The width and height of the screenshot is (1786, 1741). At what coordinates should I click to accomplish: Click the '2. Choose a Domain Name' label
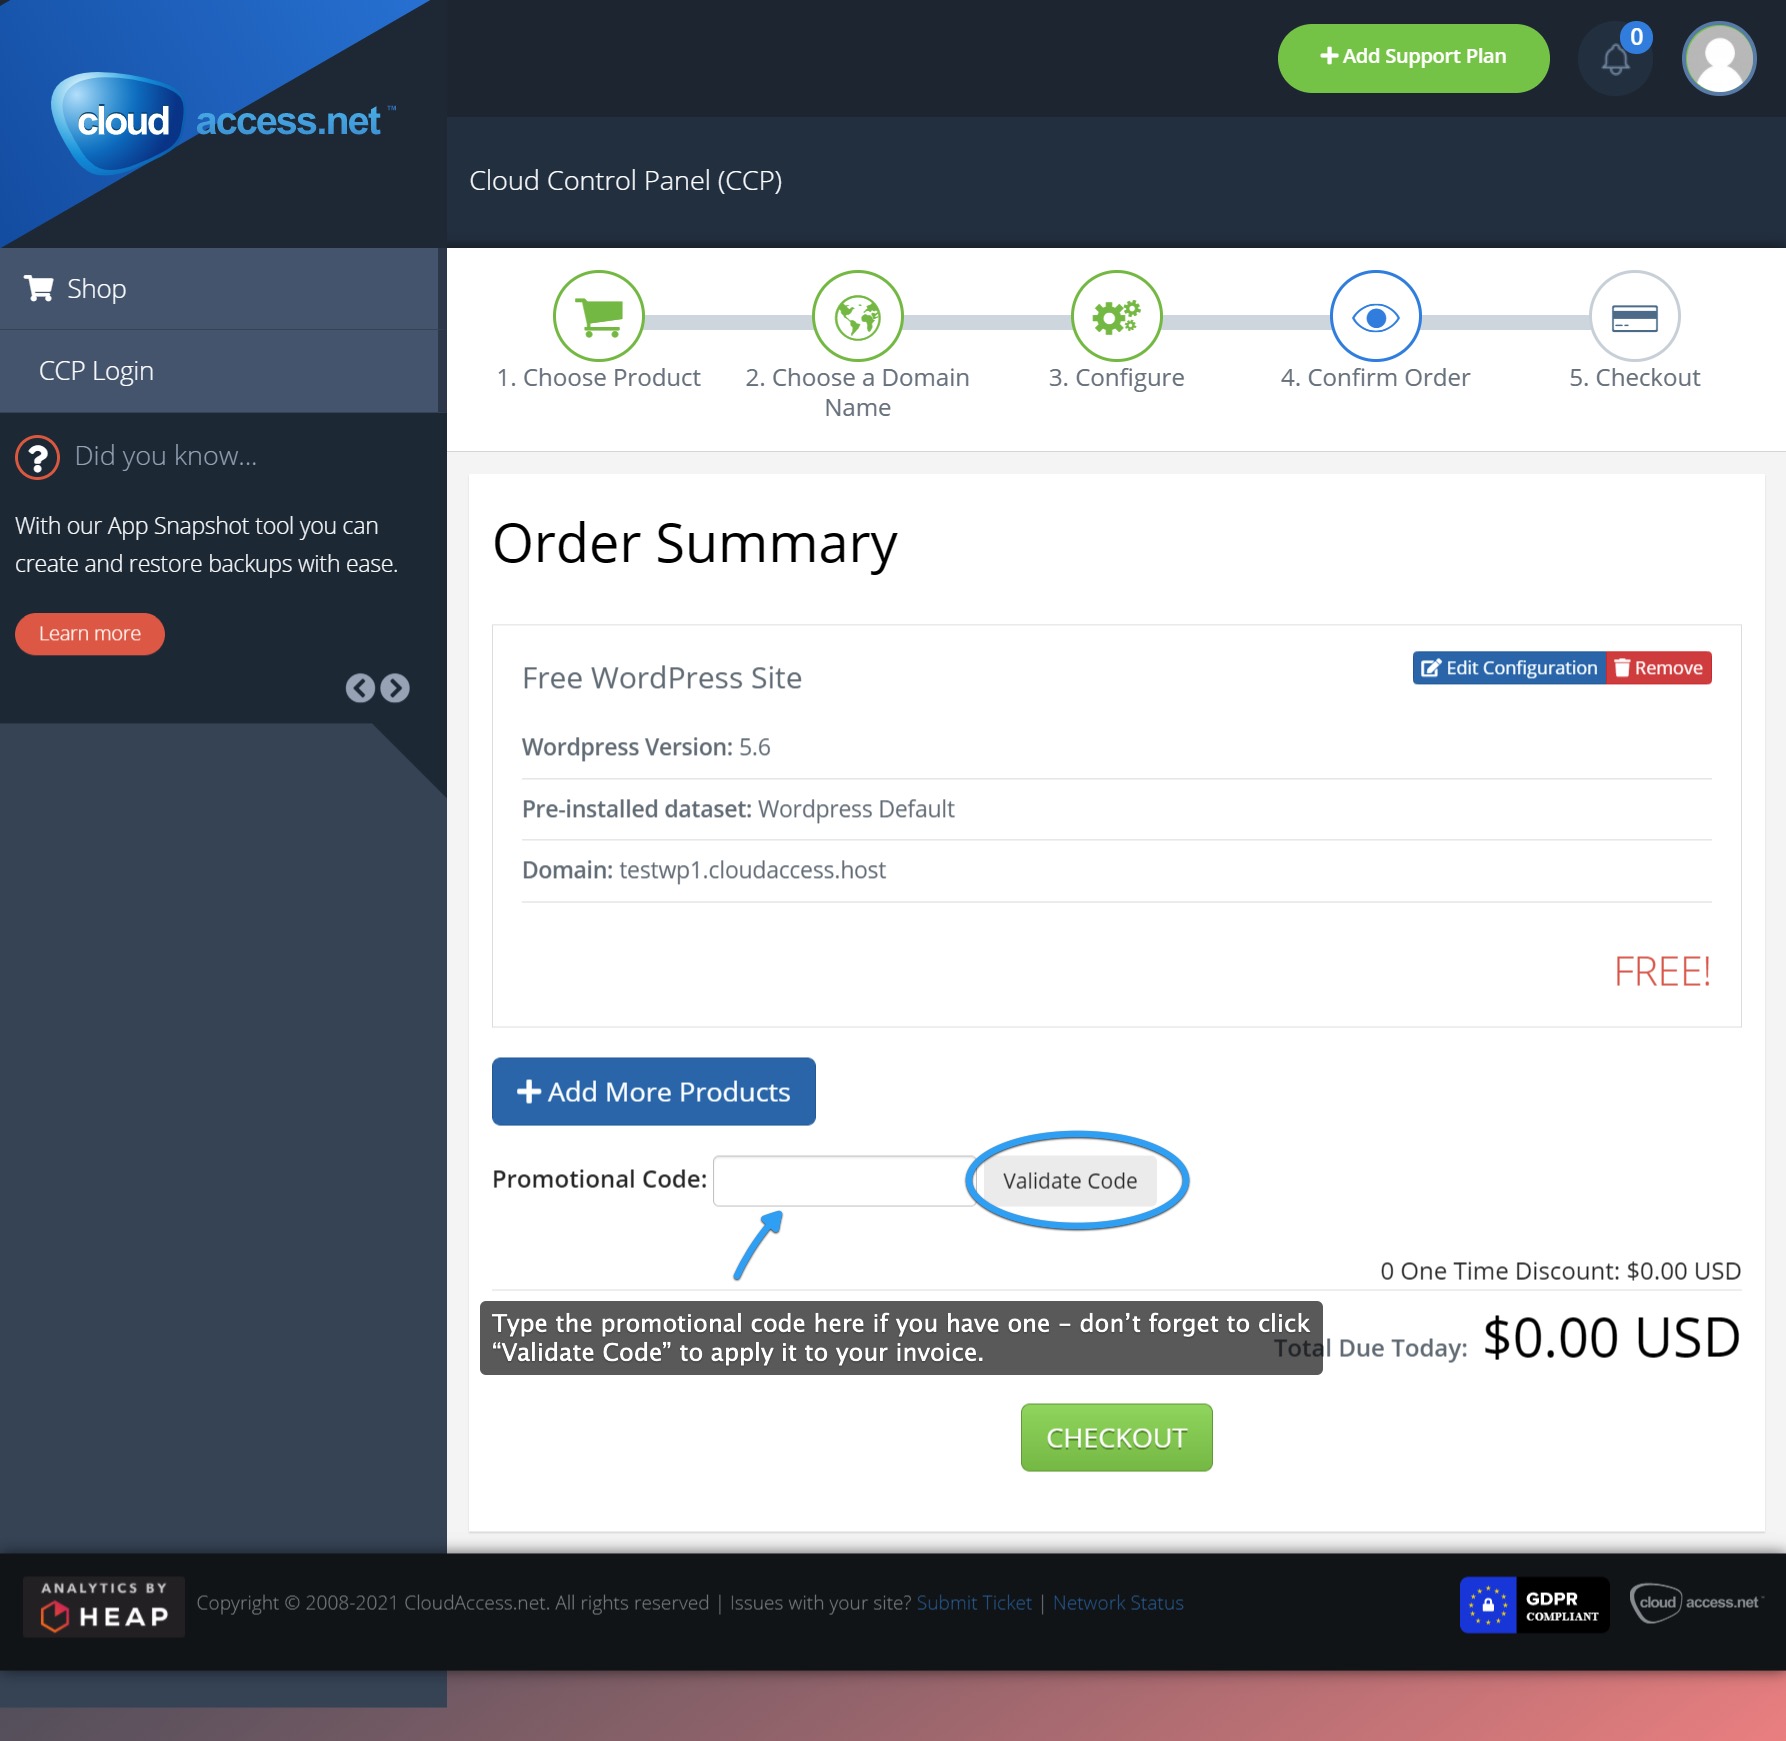858,392
